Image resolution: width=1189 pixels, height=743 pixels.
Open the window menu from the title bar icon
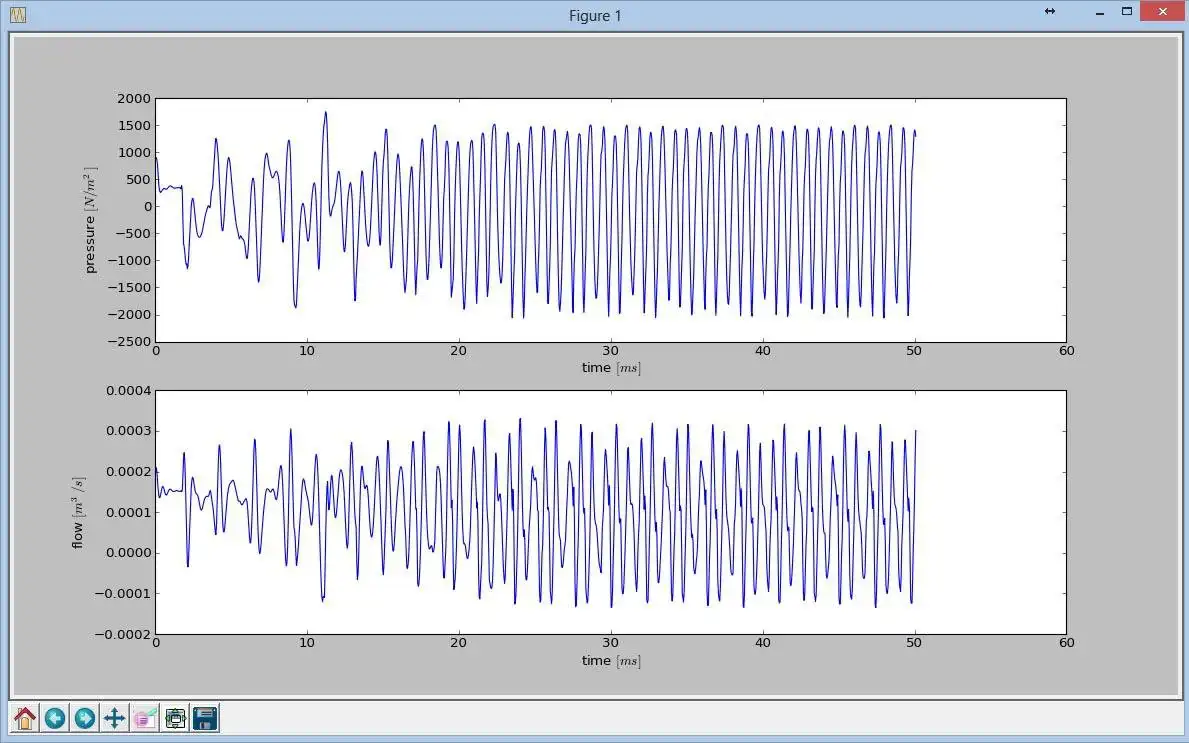pos(18,14)
